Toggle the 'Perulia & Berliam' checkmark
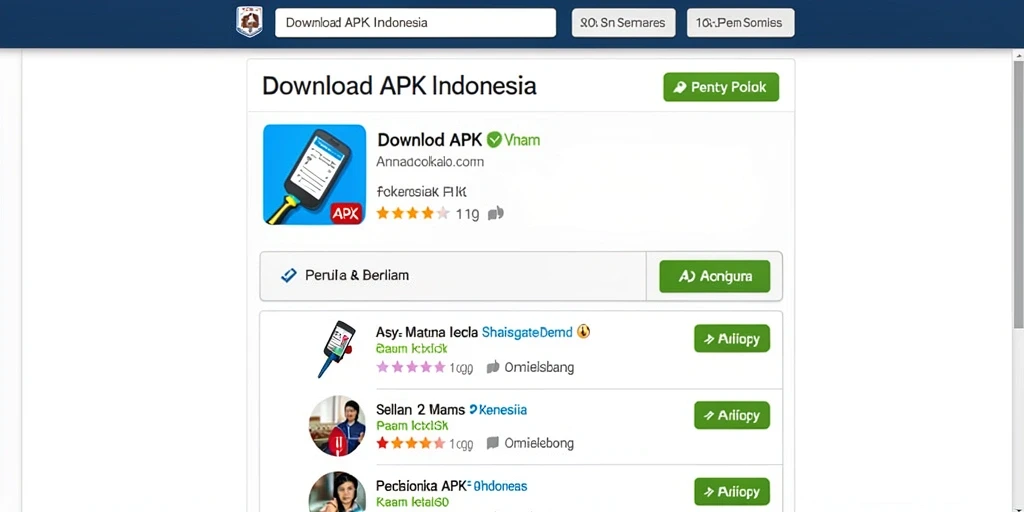 [x=288, y=276]
